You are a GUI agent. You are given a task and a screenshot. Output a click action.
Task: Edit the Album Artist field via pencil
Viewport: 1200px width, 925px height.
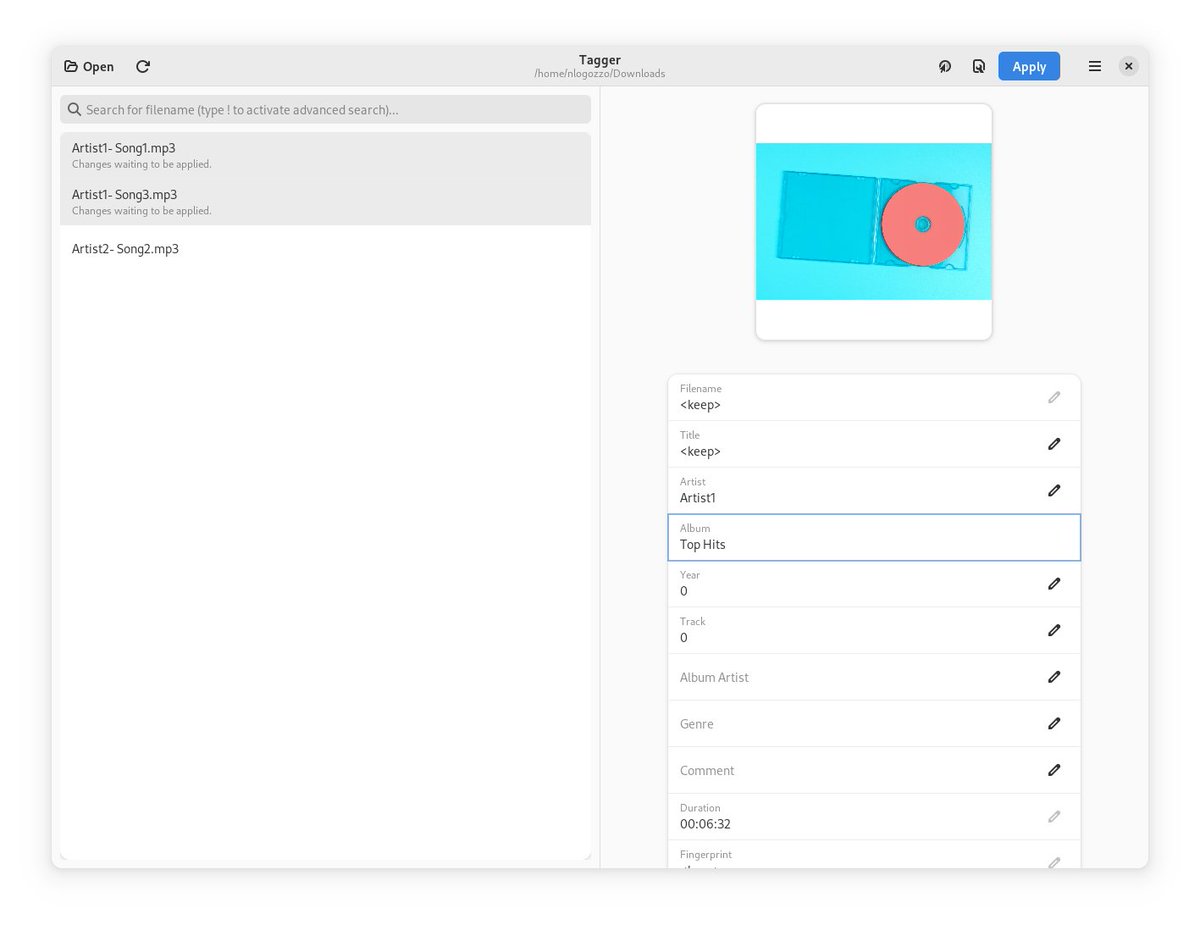click(1054, 677)
